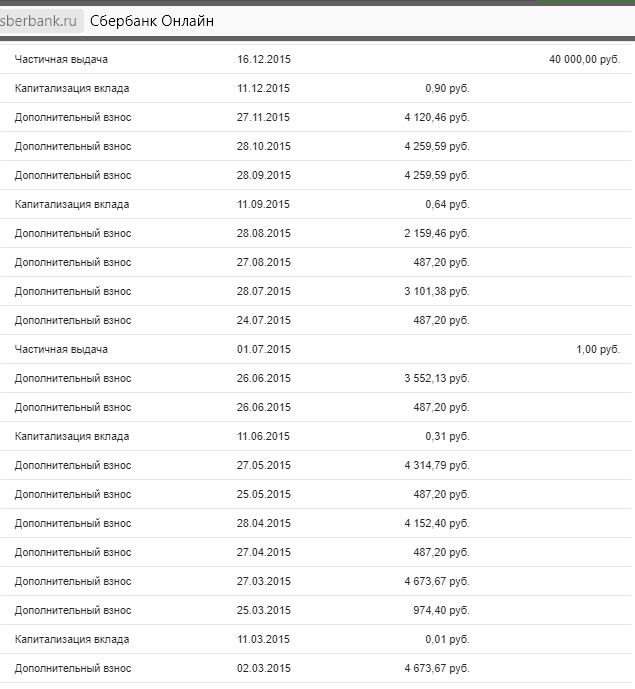Click the 1,00 руб. withdrawal amount

[596, 350]
